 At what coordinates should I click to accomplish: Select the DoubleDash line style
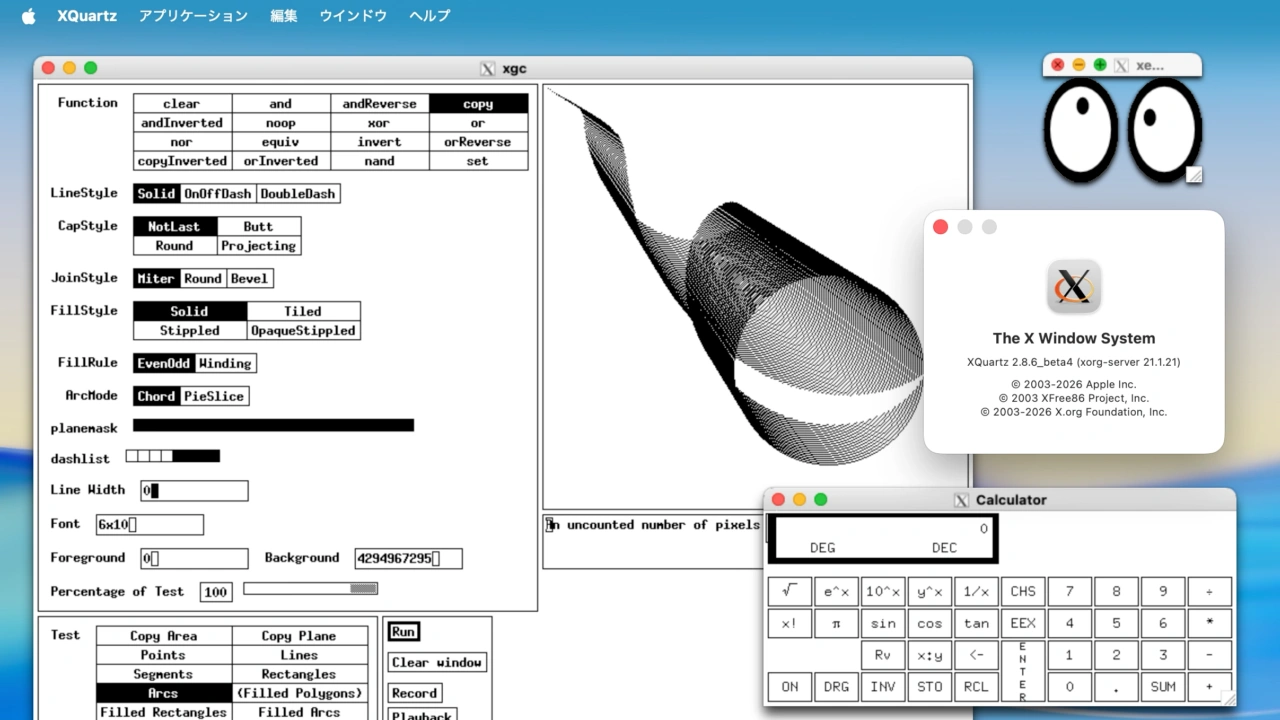(x=297, y=193)
